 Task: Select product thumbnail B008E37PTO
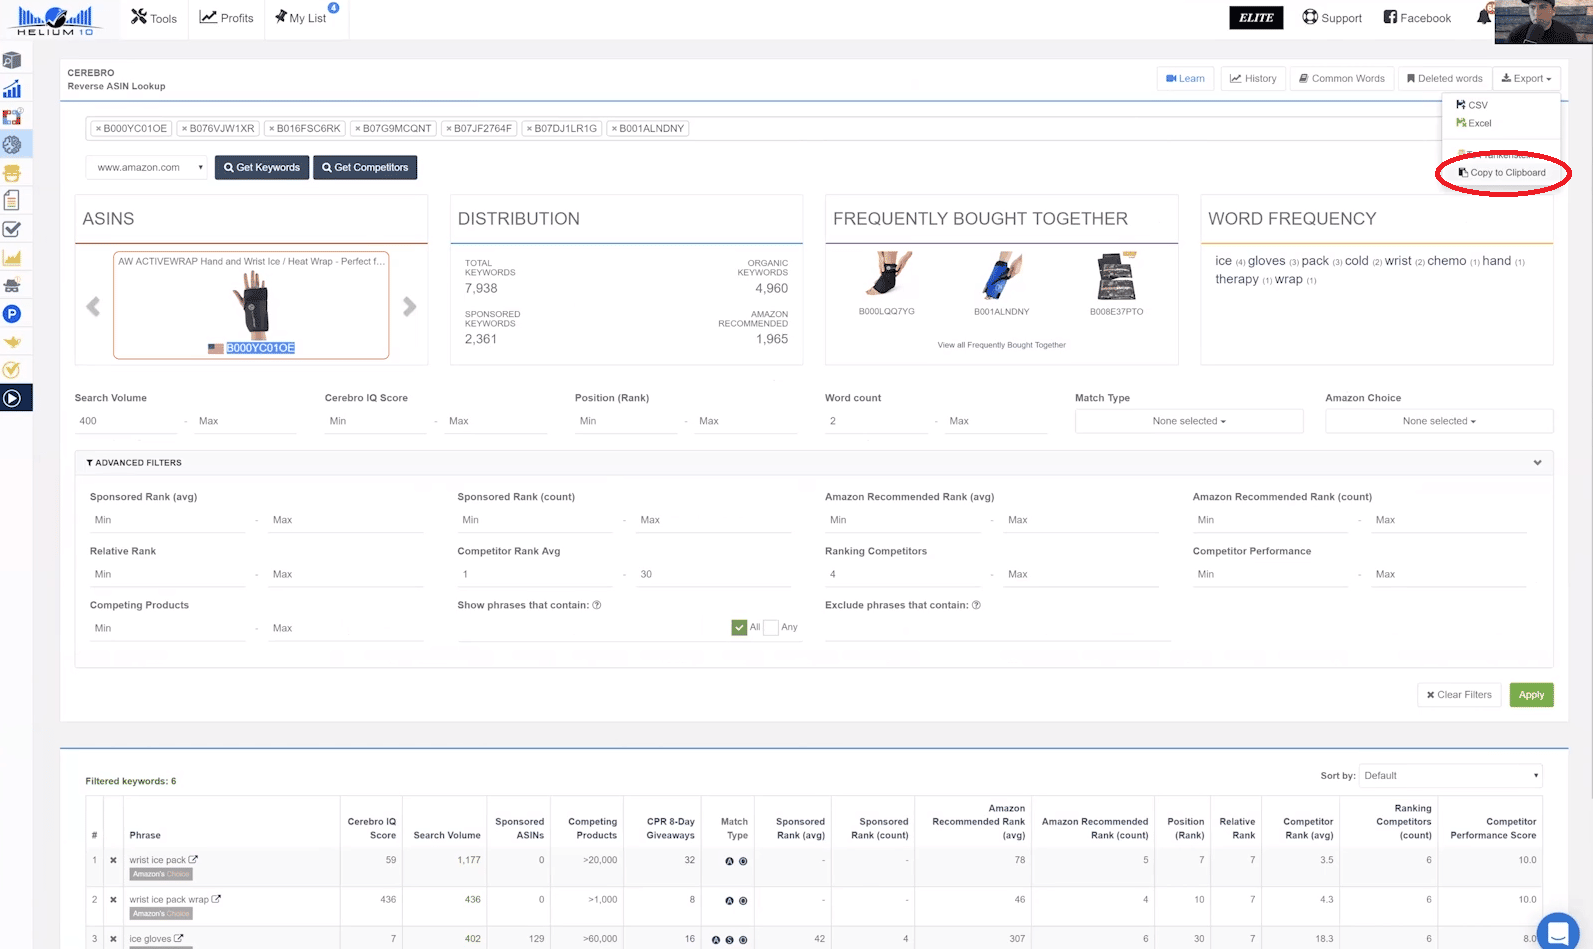[x=1116, y=276]
